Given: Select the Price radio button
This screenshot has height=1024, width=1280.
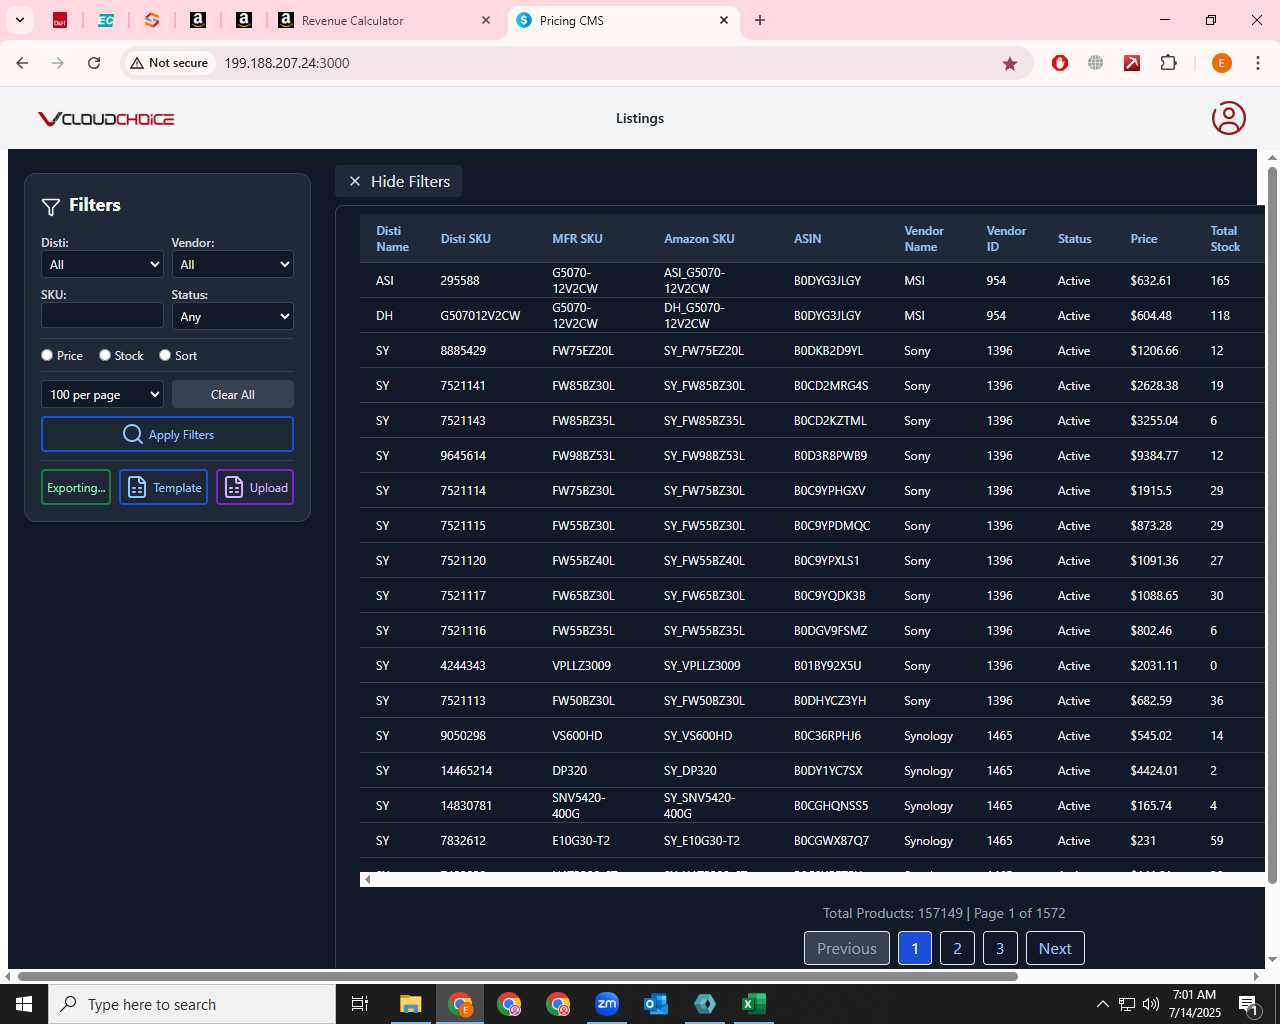Looking at the screenshot, I should point(47,355).
